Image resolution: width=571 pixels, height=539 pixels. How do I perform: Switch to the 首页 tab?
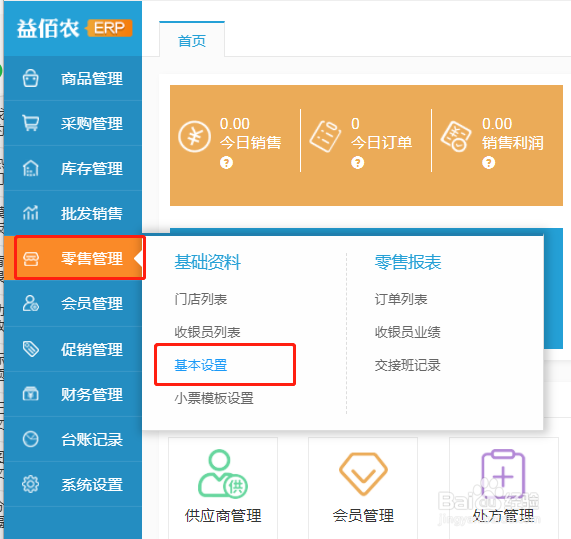pyautogui.click(x=192, y=40)
